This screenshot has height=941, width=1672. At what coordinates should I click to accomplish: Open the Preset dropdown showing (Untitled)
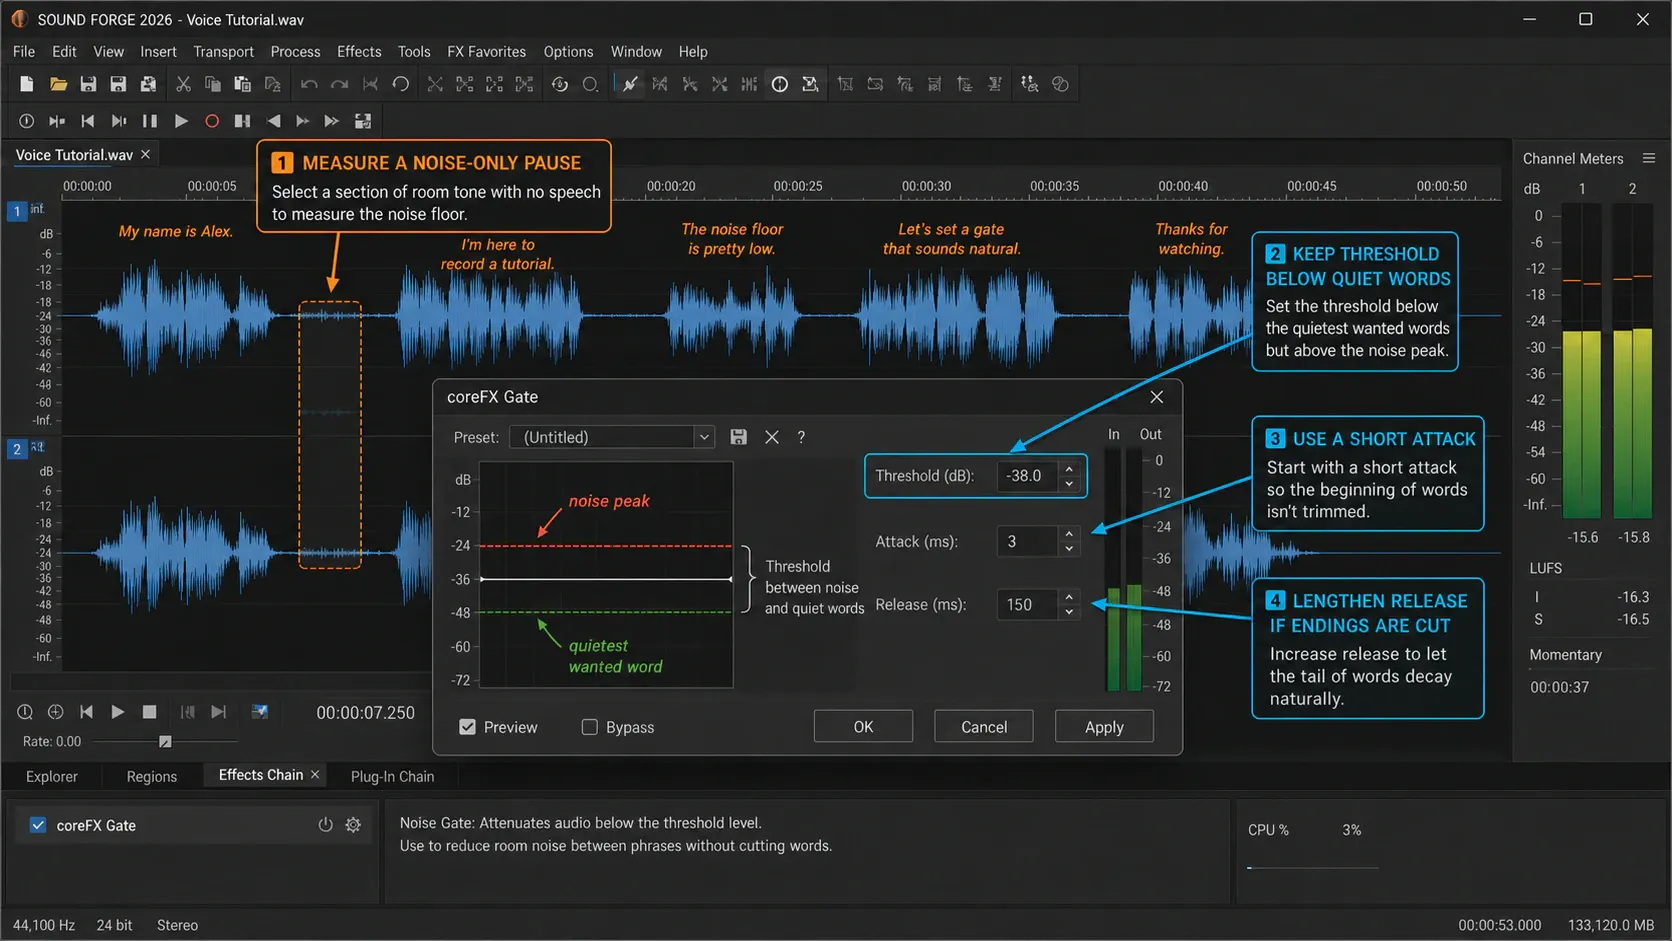(x=612, y=437)
